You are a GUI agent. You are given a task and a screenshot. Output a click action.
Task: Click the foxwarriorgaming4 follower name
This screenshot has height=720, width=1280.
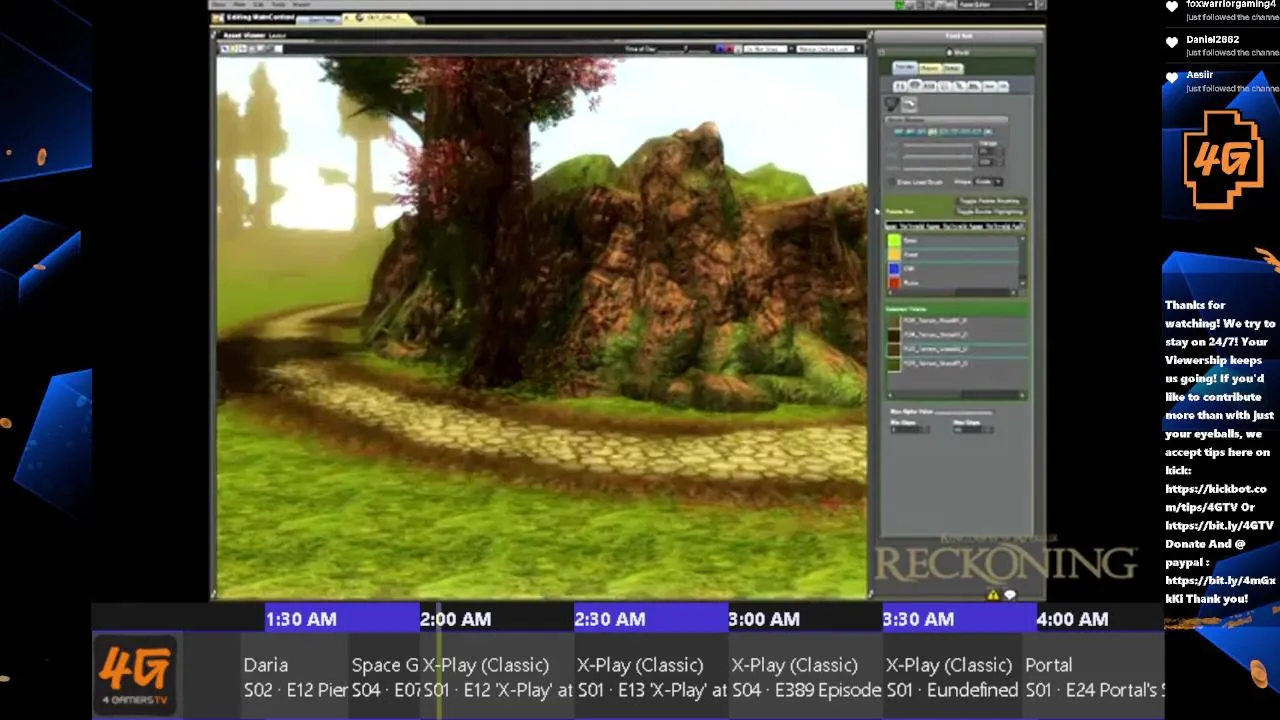pos(1230,5)
